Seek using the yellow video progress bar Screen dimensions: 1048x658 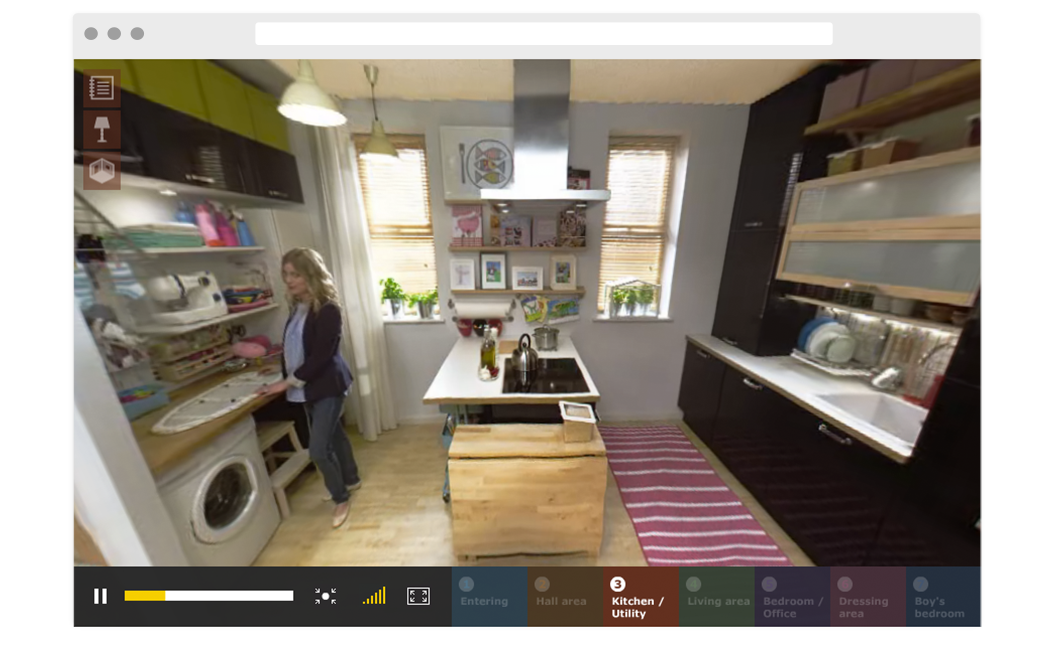pyautogui.click(x=209, y=596)
